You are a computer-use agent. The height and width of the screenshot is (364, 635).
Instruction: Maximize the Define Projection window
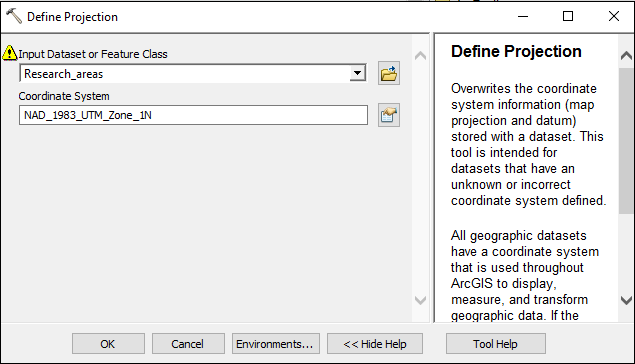pos(568,16)
